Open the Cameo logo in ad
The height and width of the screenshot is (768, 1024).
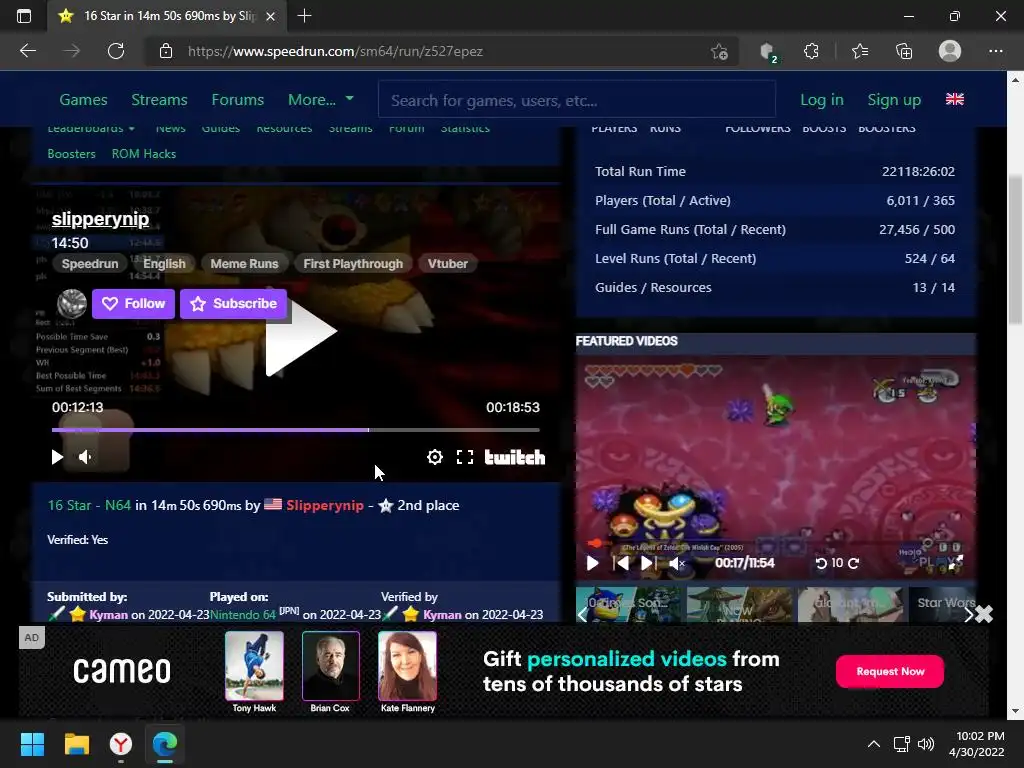pyautogui.click(x=122, y=671)
